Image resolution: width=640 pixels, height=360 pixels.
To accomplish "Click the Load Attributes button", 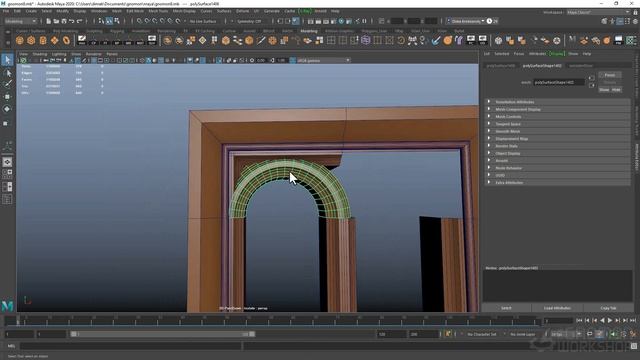I will point(557,308).
